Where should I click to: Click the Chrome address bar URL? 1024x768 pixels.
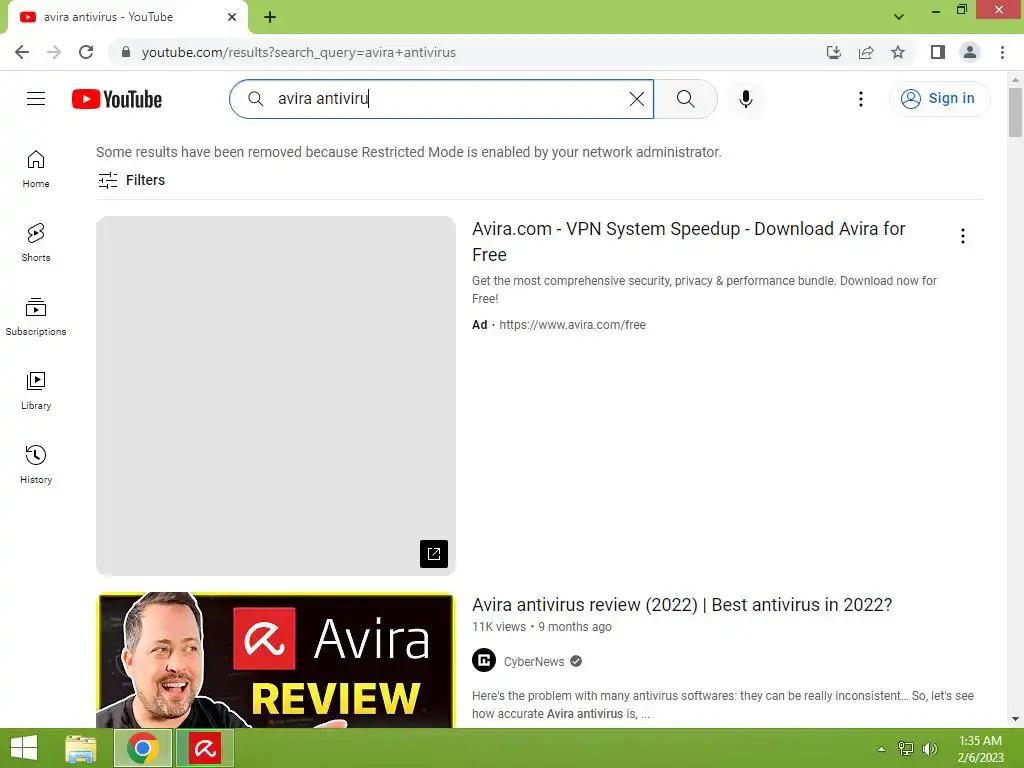(298, 52)
